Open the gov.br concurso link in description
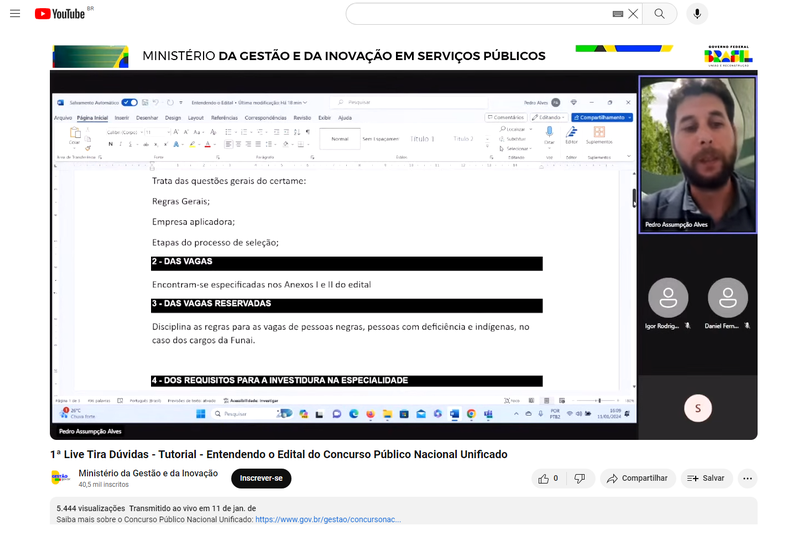Viewport: 799px width, 549px height. click(x=327, y=520)
